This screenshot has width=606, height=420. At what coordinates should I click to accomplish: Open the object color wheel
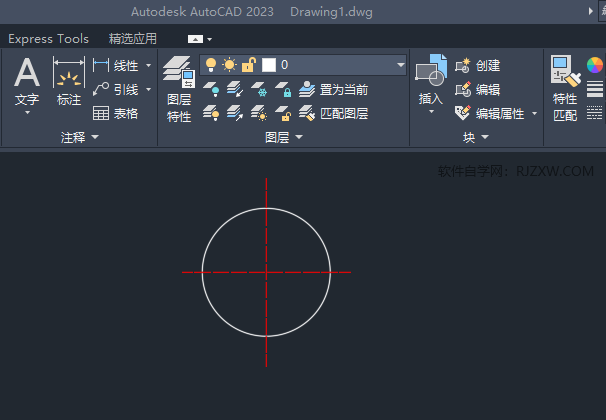[595, 65]
